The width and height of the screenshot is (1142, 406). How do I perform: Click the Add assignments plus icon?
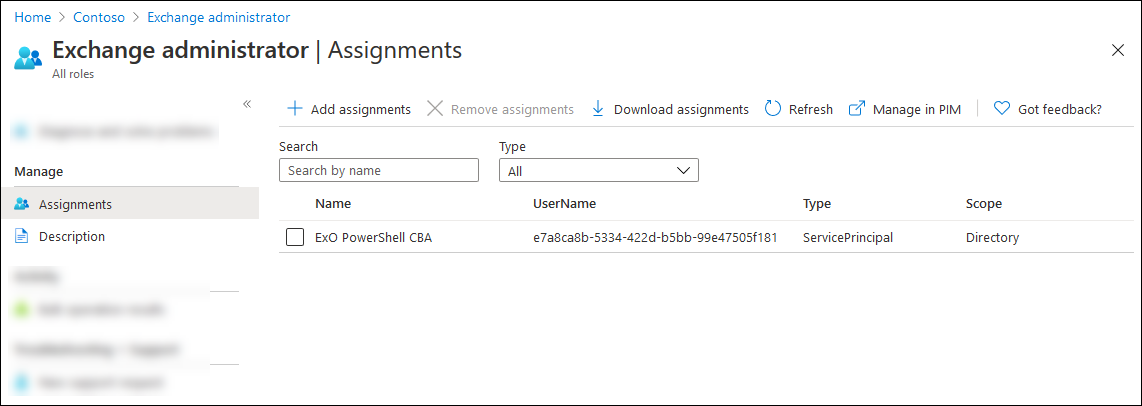pos(295,109)
